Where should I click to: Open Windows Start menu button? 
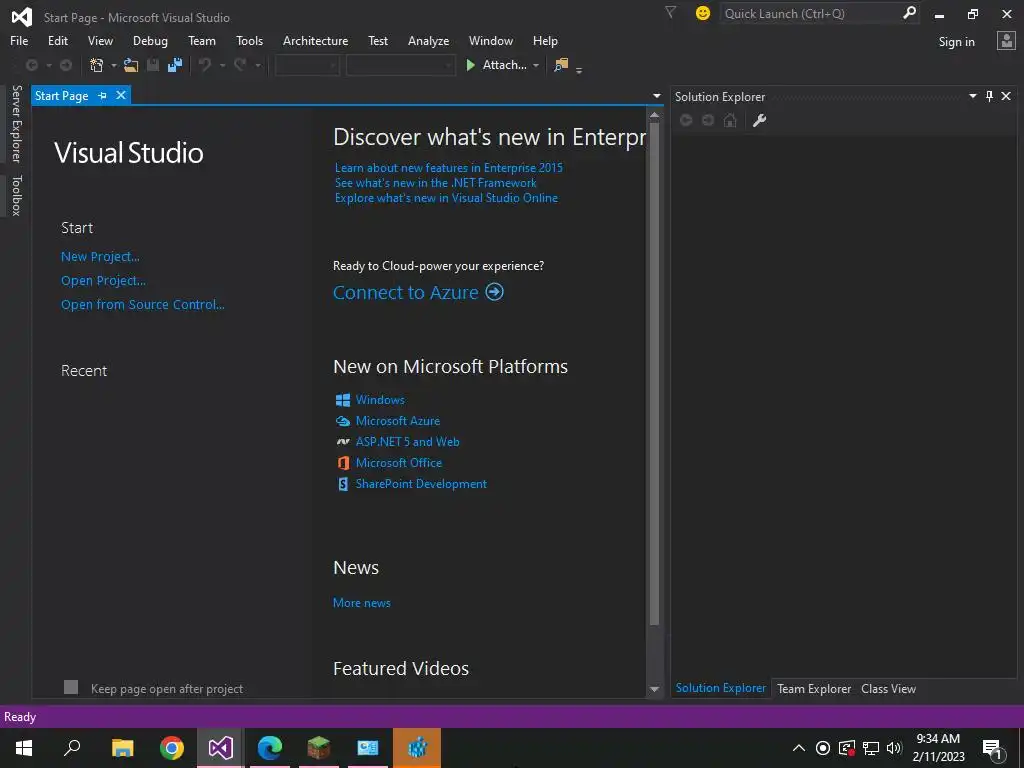coord(24,748)
